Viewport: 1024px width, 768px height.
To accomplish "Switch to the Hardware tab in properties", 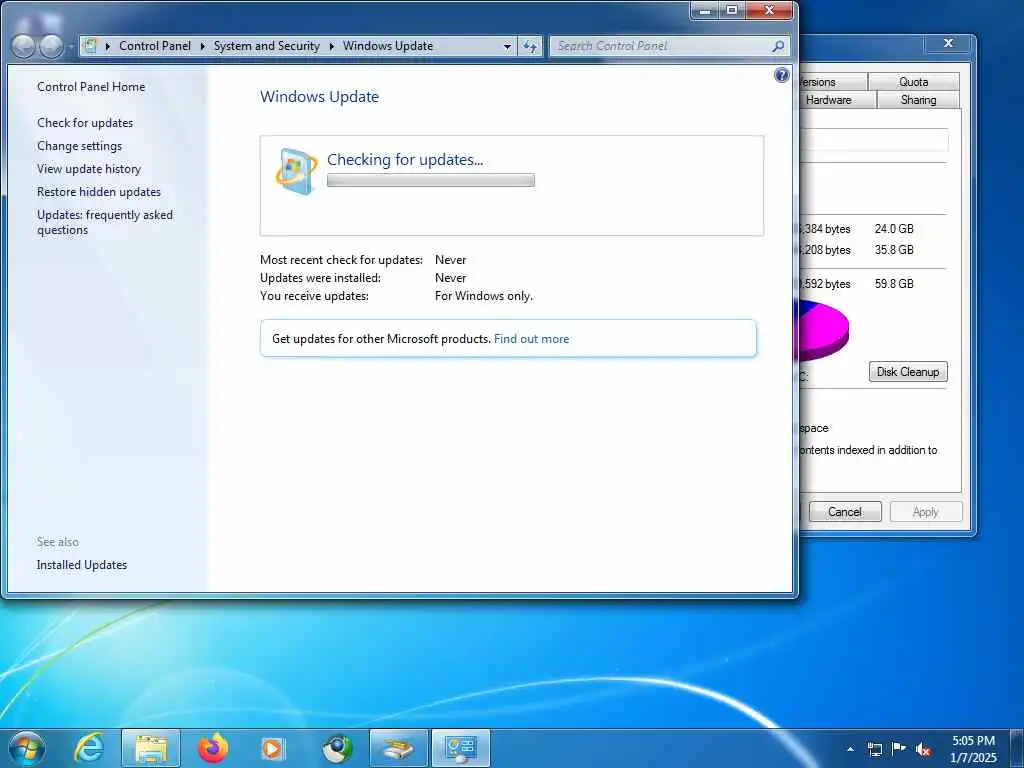I will coord(828,100).
